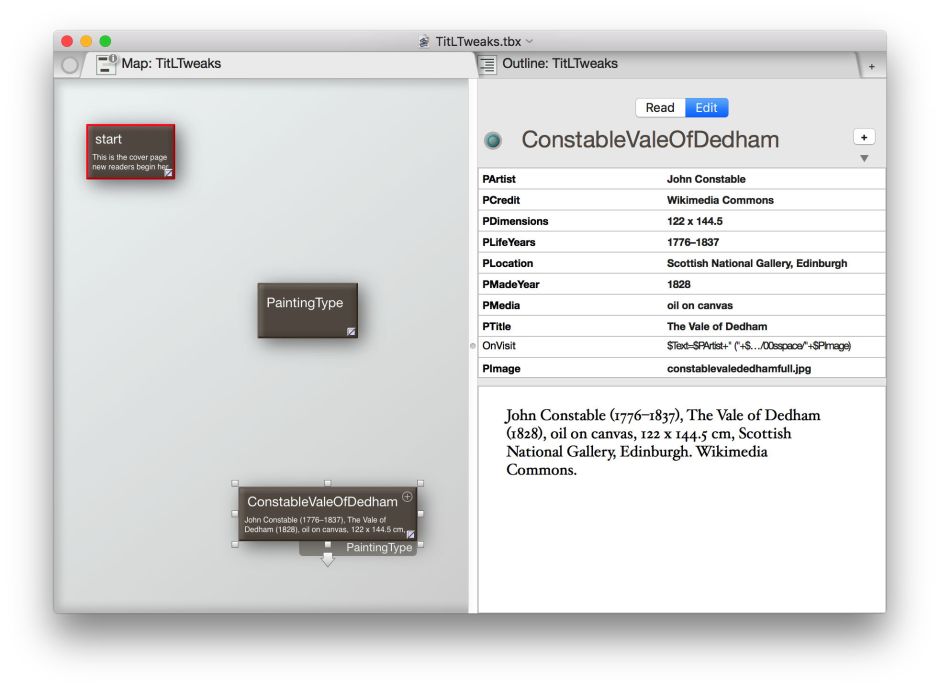Click the add attribute plus button
This screenshot has height=690, width=940.
864,137
